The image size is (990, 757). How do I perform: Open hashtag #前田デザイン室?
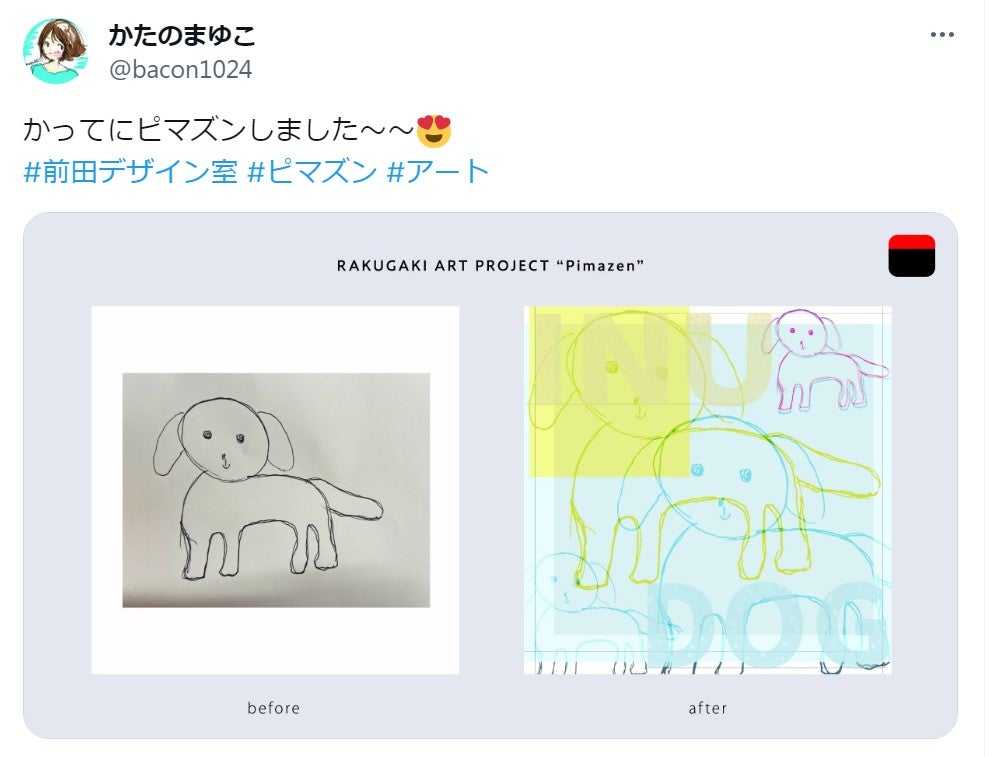pos(131,172)
